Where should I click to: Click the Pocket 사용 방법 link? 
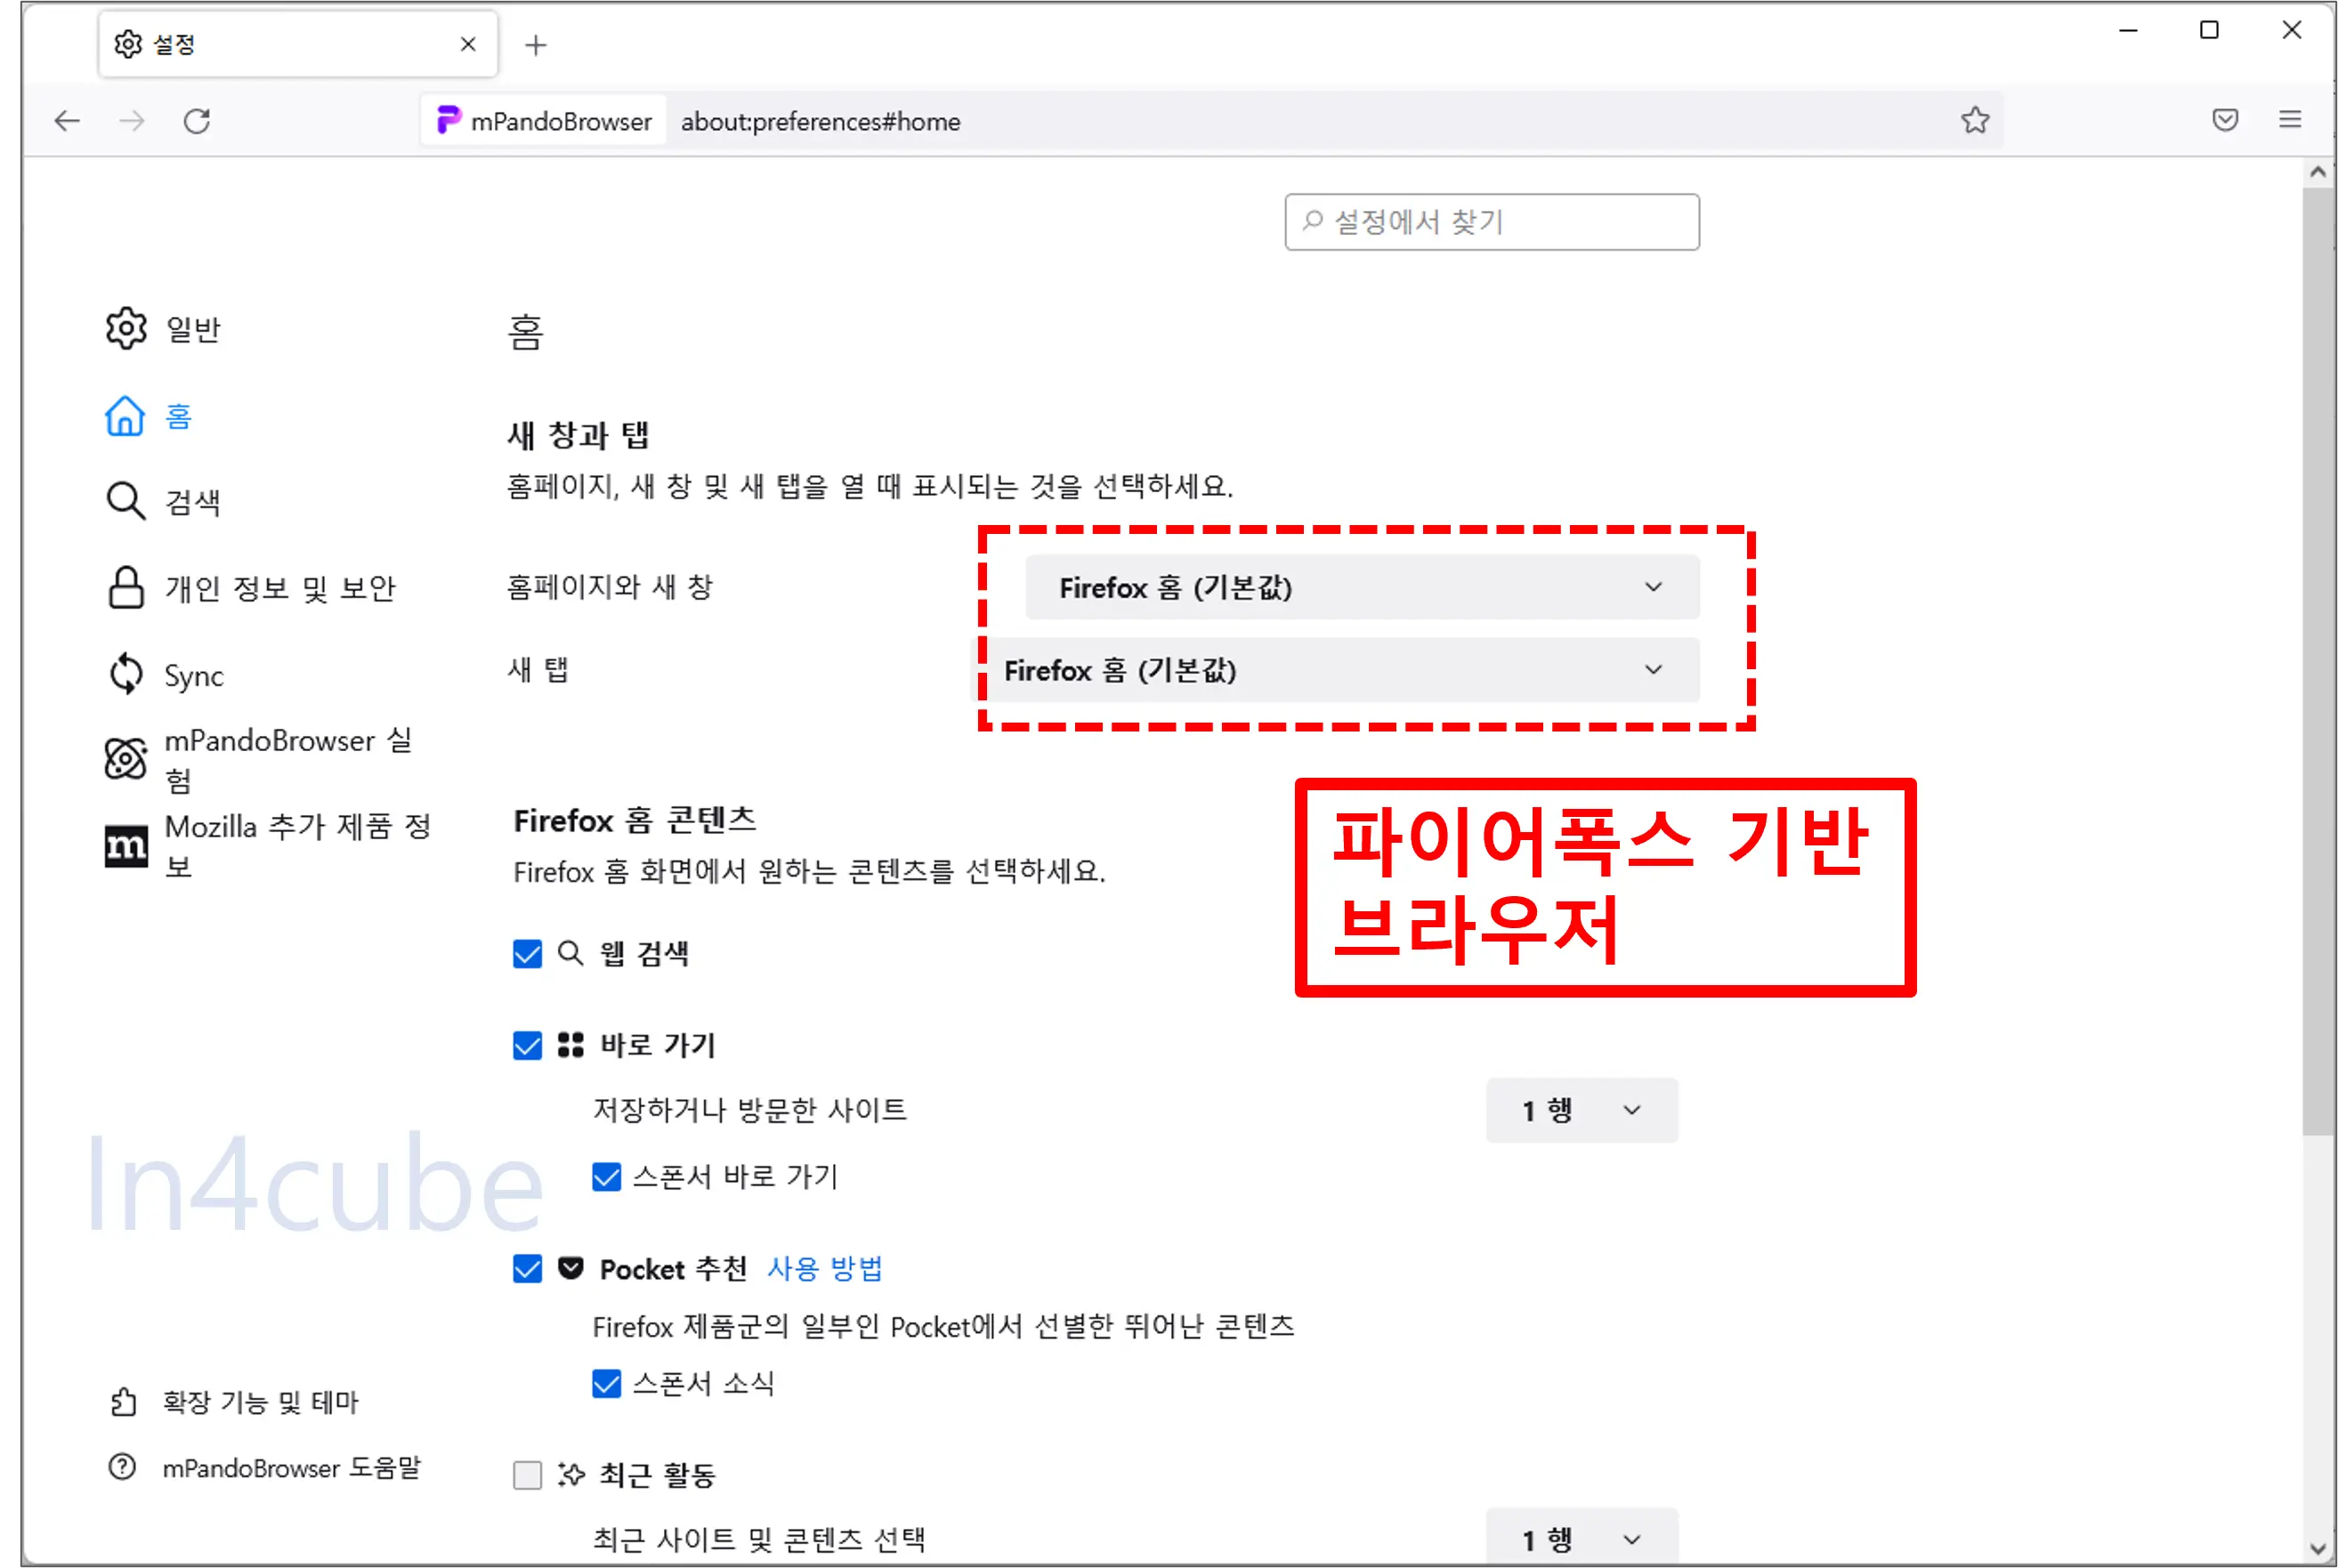825,1269
